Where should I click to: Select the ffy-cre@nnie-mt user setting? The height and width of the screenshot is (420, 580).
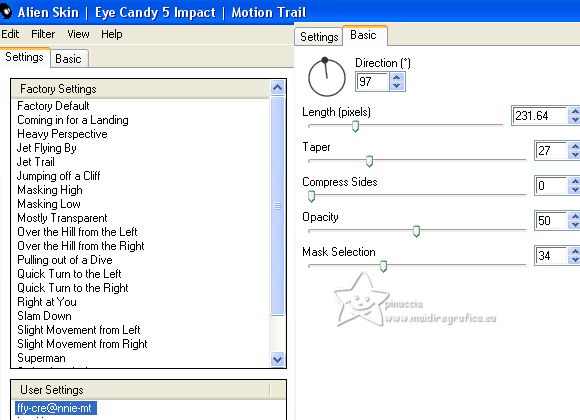pyautogui.click(x=56, y=408)
